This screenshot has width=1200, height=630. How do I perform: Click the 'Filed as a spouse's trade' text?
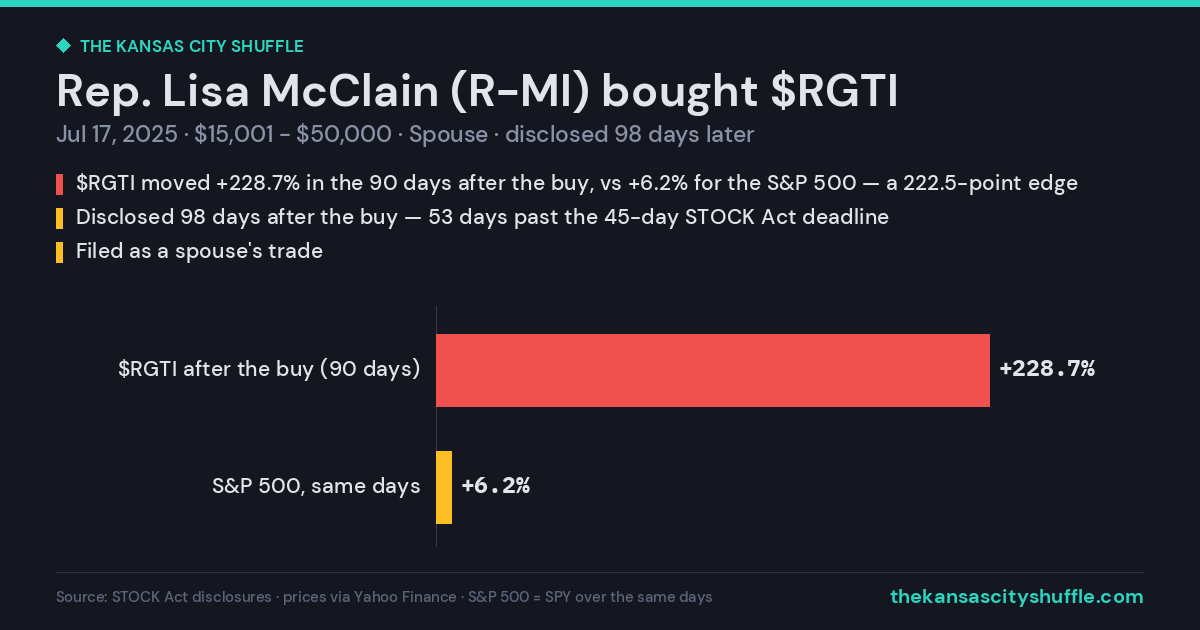(199, 251)
